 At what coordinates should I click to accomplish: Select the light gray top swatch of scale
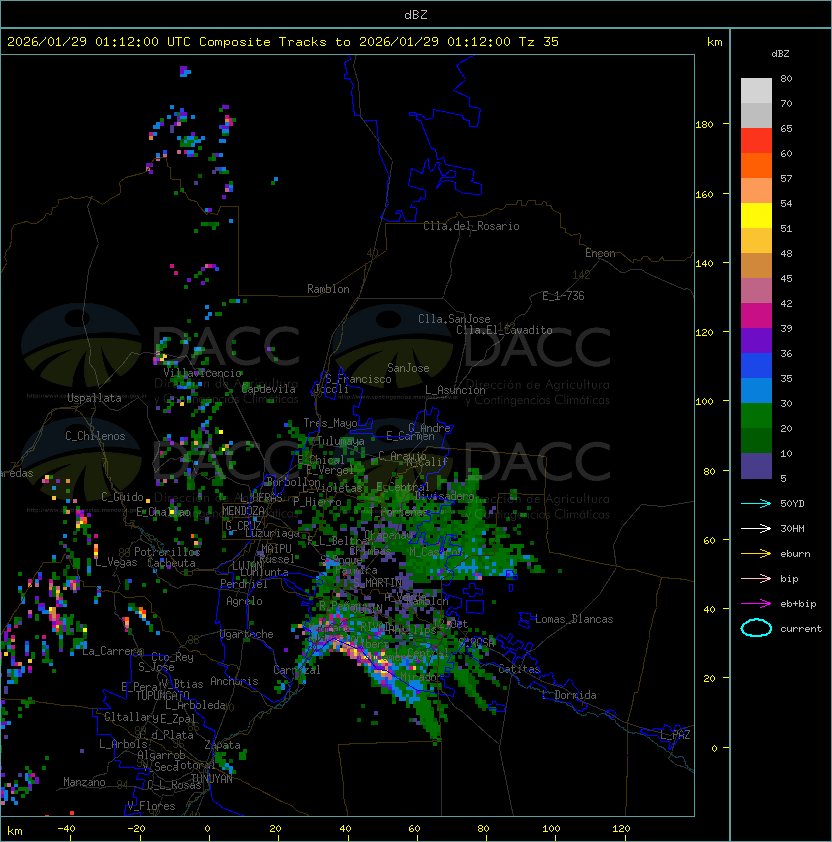(x=756, y=91)
